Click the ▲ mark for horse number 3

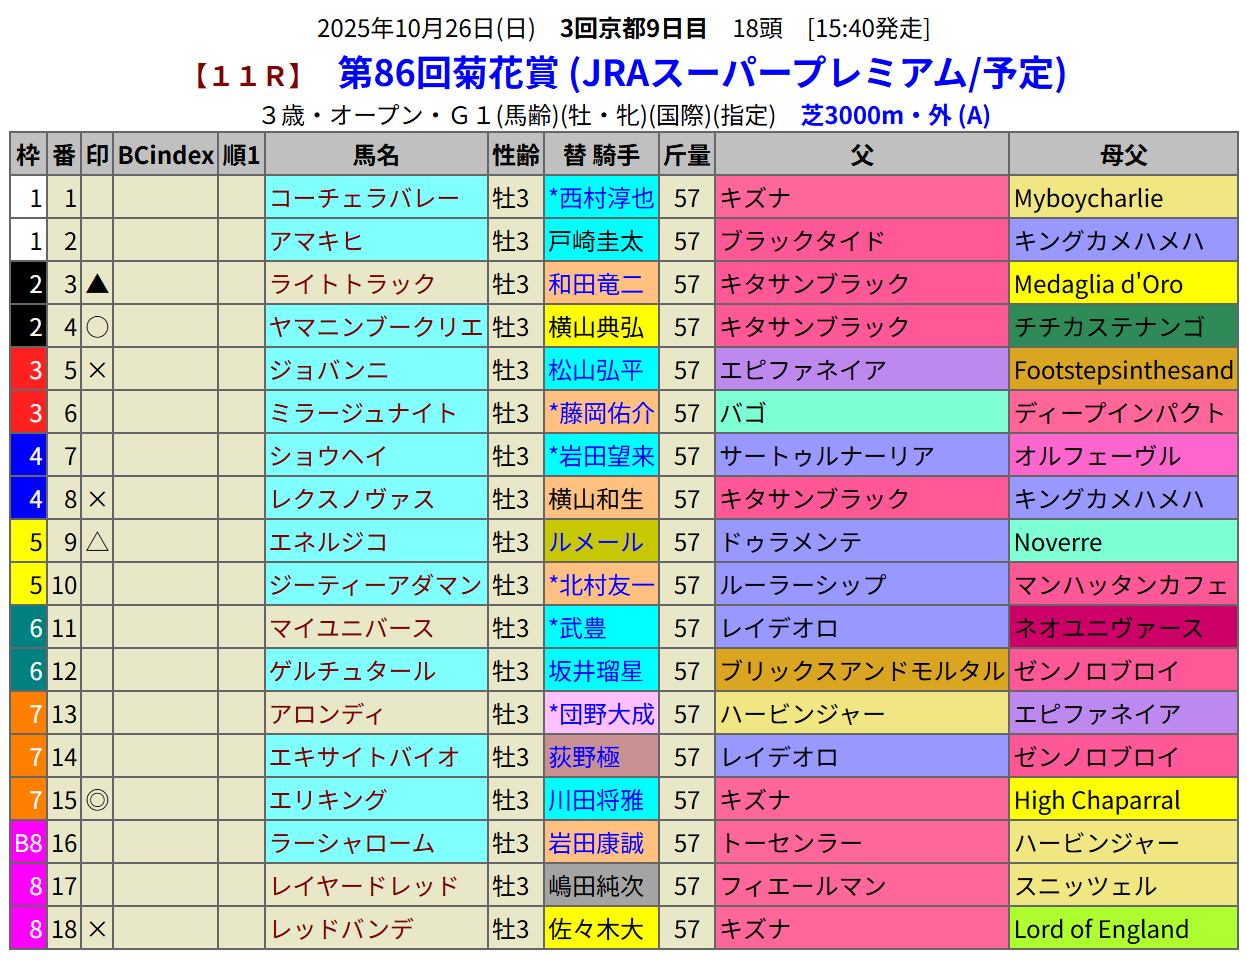97,284
